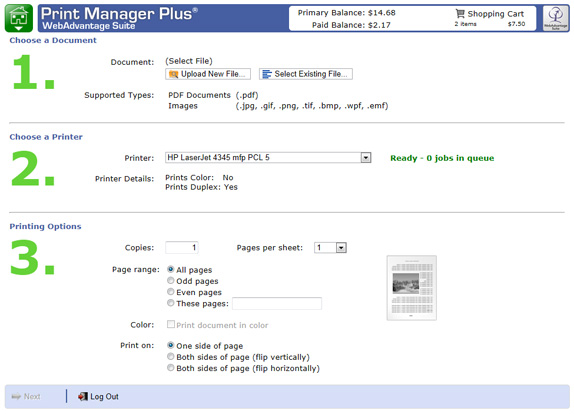Click the Choose a Printer heading
Viewport: 574px width, 414px height.
(x=46, y=137)
